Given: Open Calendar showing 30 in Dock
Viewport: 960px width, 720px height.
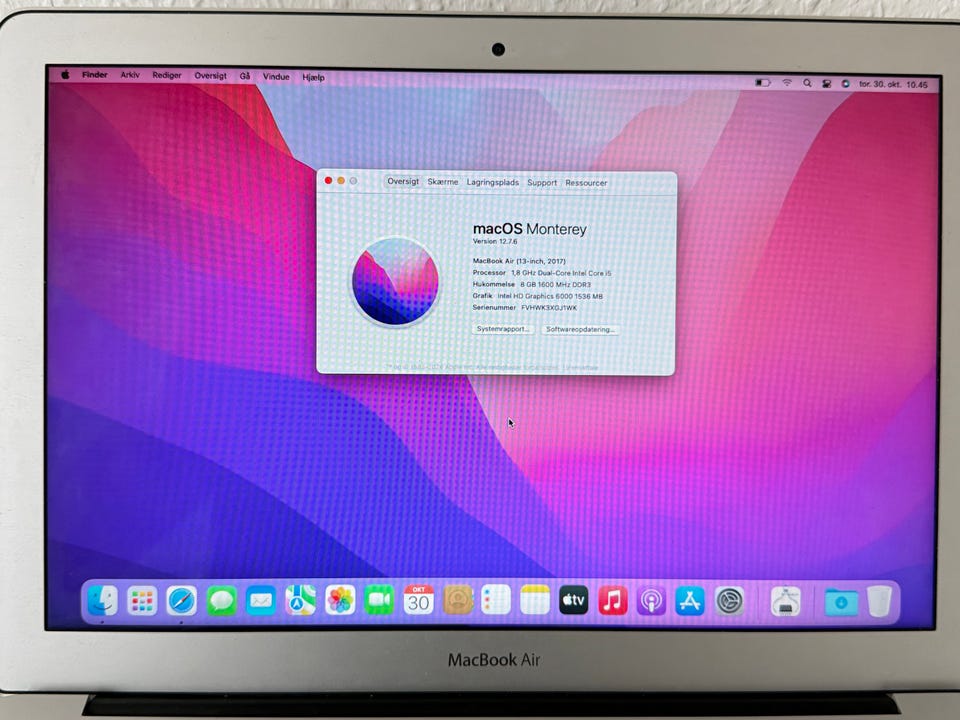Looking at the screenshot, I should [x=419, y=600].
